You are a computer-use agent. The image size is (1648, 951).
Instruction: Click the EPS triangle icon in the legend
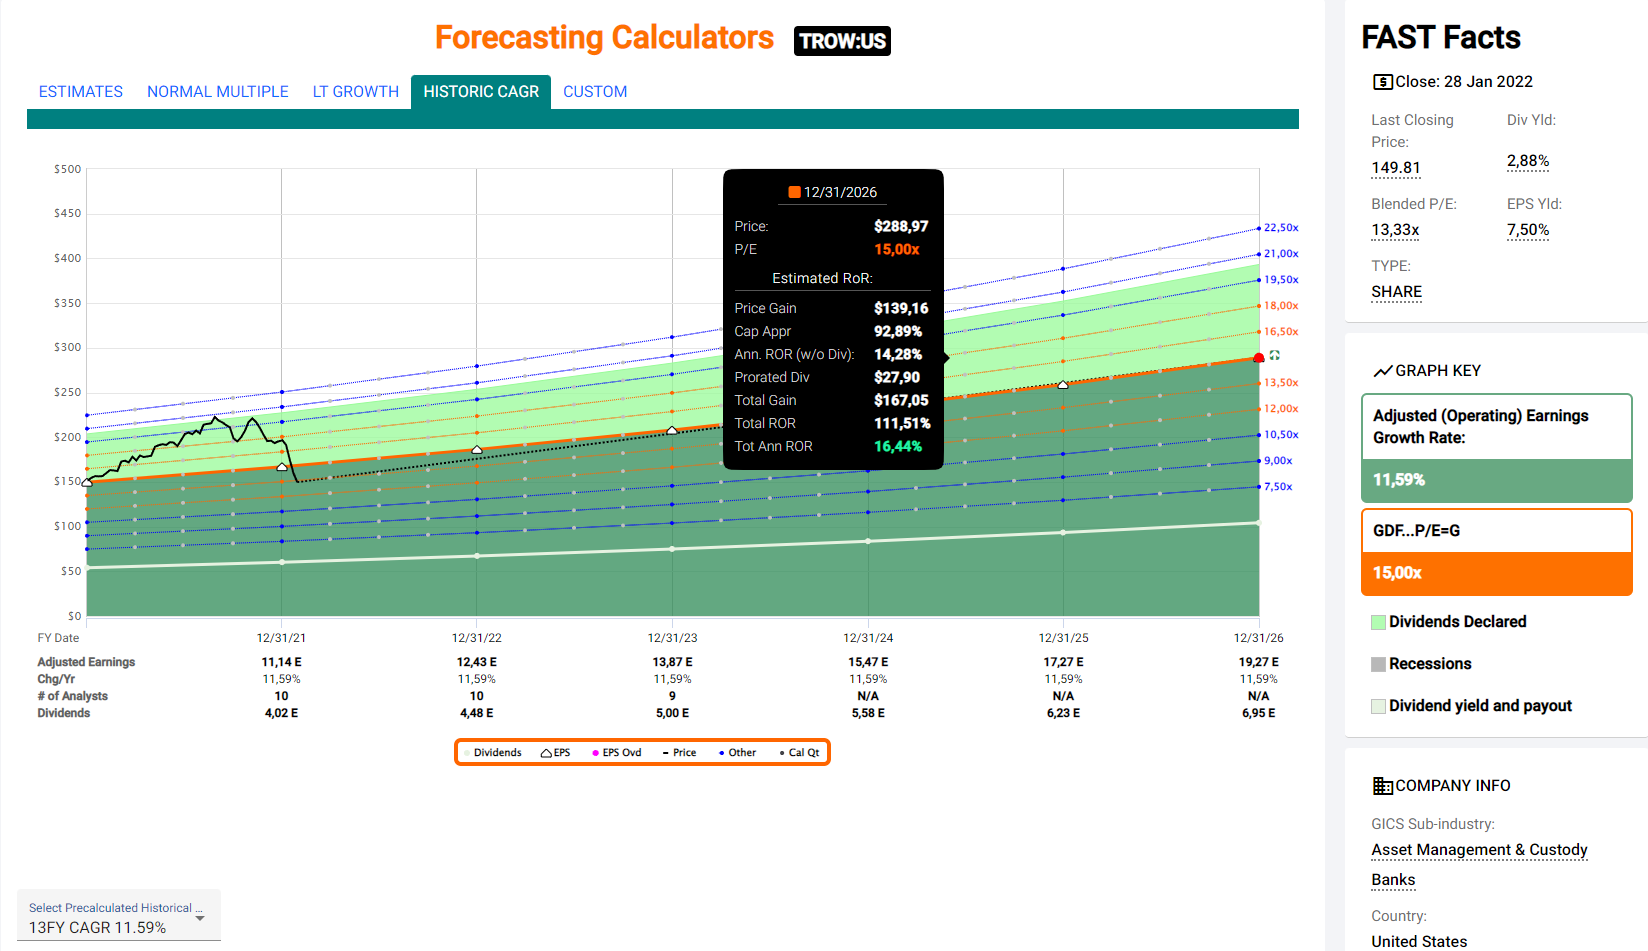tap(547, 753)
